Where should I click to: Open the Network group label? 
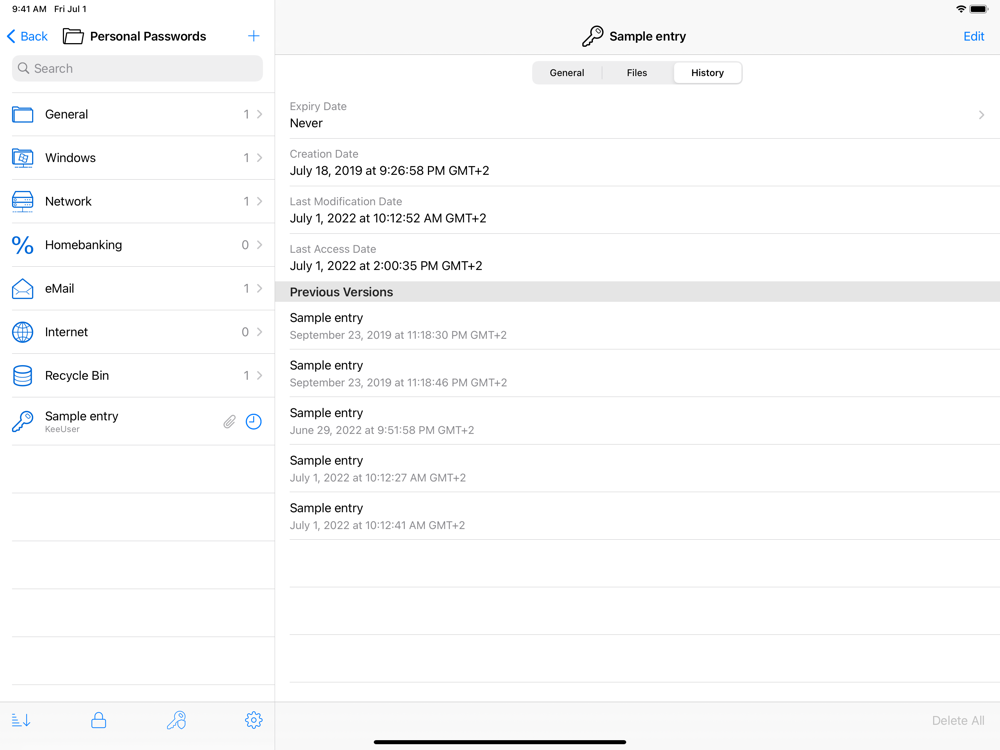(x=68, y=202)
